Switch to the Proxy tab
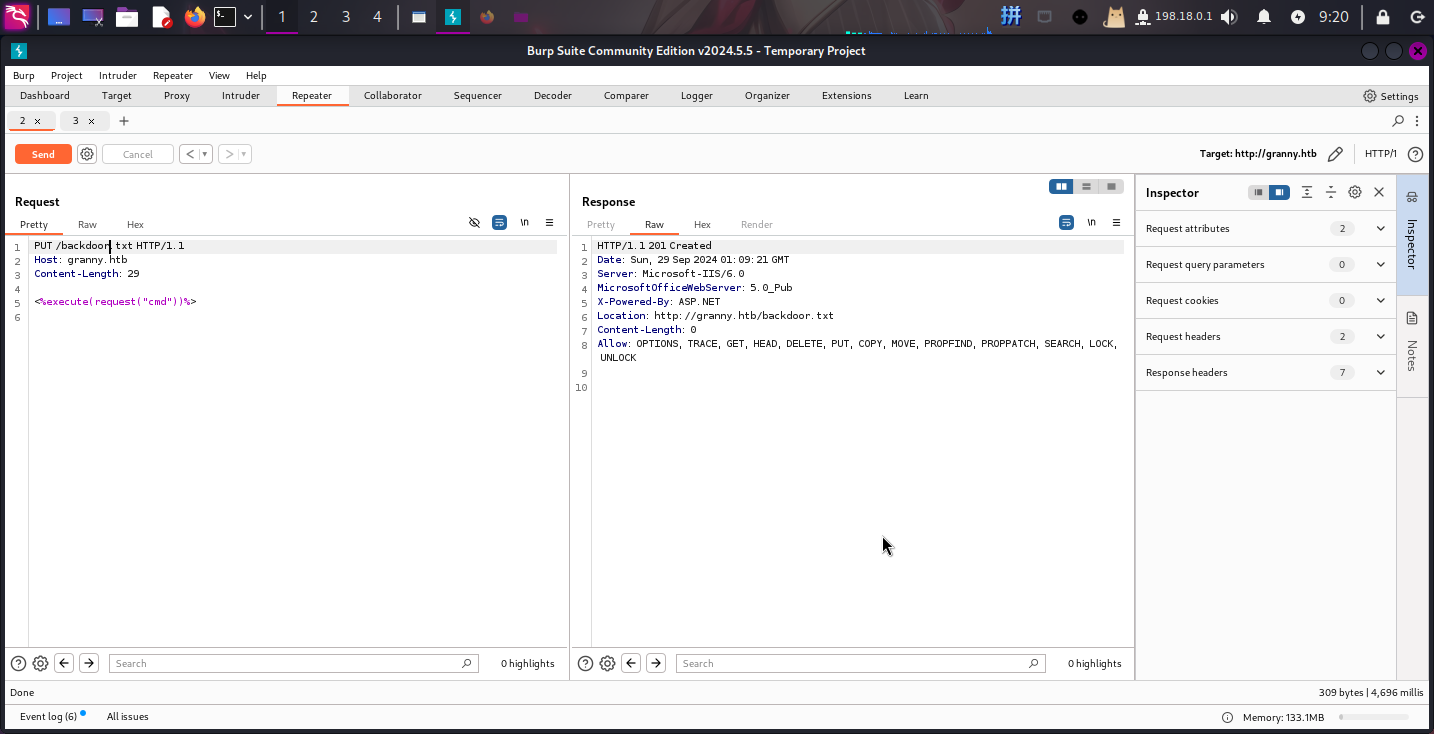 (177, 96)
